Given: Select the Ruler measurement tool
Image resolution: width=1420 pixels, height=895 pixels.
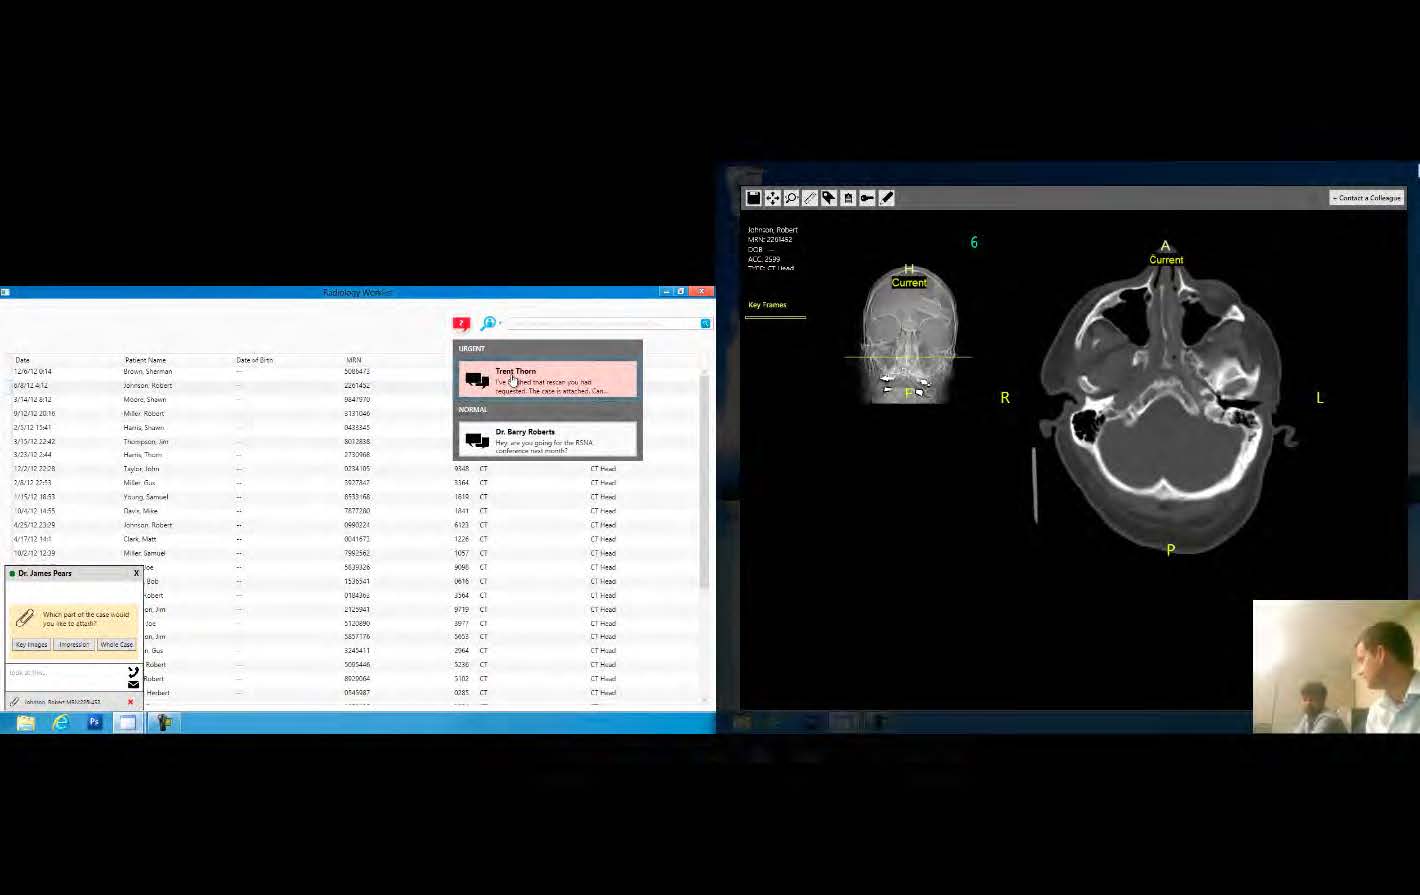Looking at the screenshot, I should click(x=810, y=197).
